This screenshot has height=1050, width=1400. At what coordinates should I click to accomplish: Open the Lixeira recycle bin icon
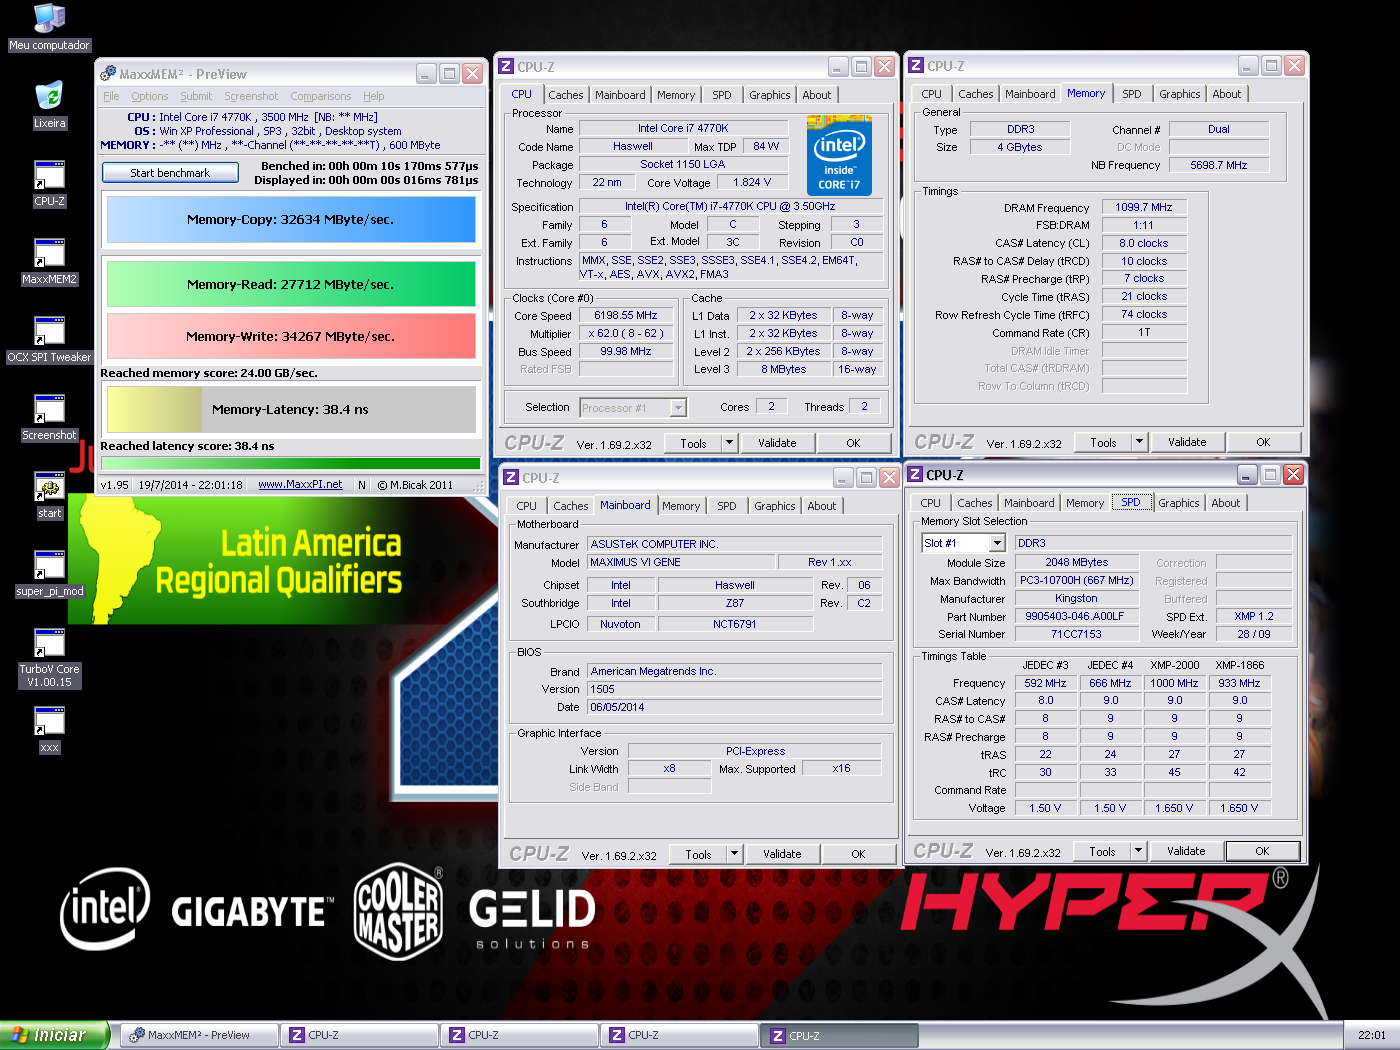pos(49,106)
